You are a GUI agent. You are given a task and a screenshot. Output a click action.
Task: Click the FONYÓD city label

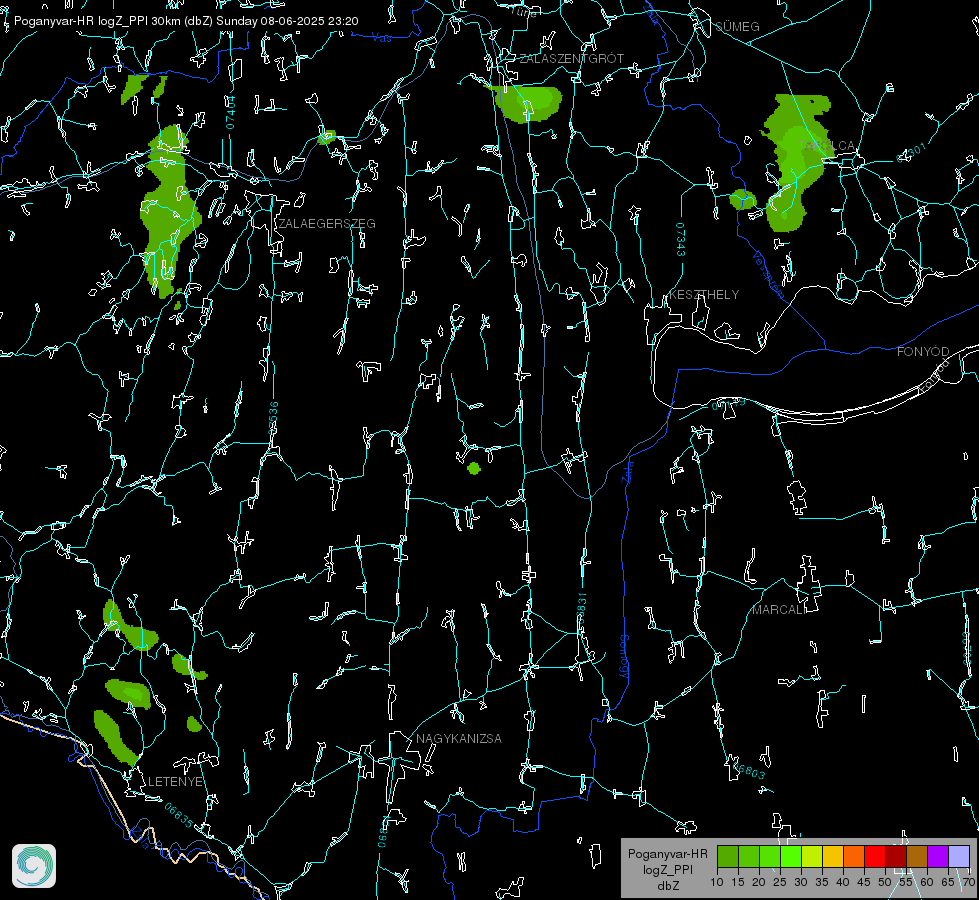tap(923, 352)
